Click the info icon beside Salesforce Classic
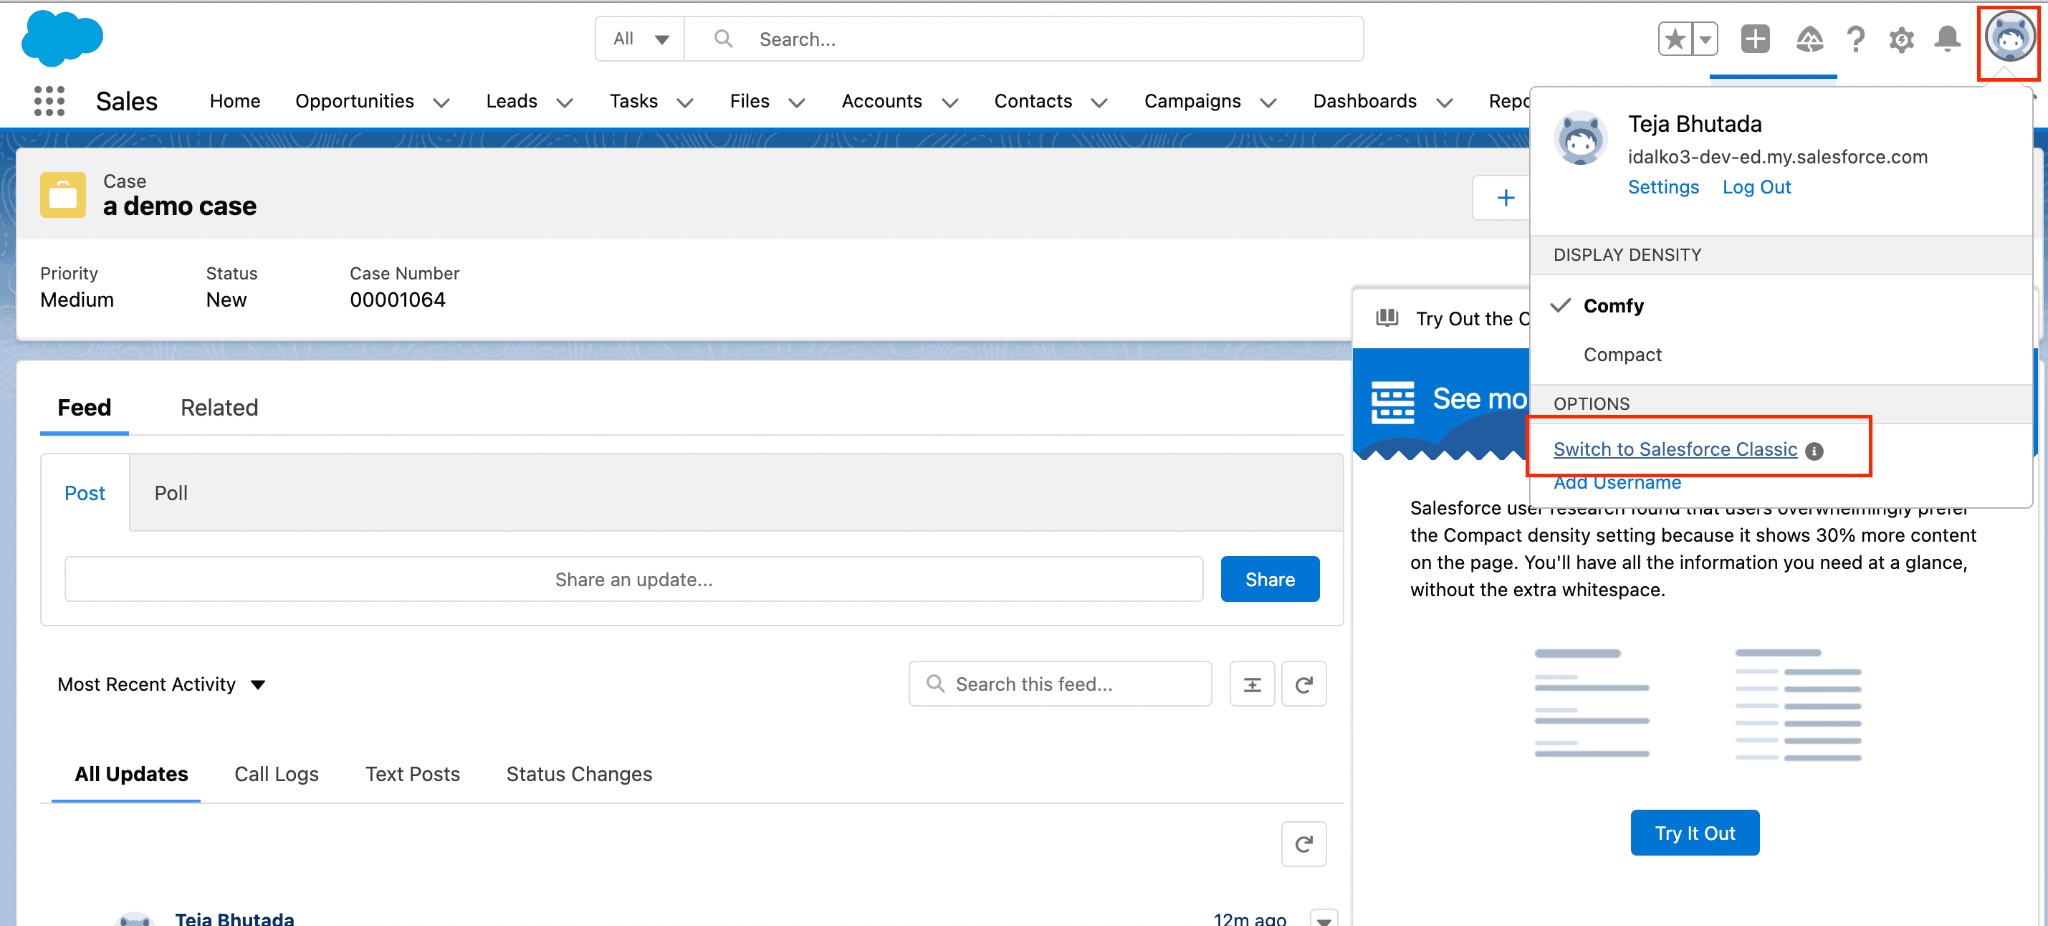Viewport: 2048px width, 926px height. click(1815, 451)
